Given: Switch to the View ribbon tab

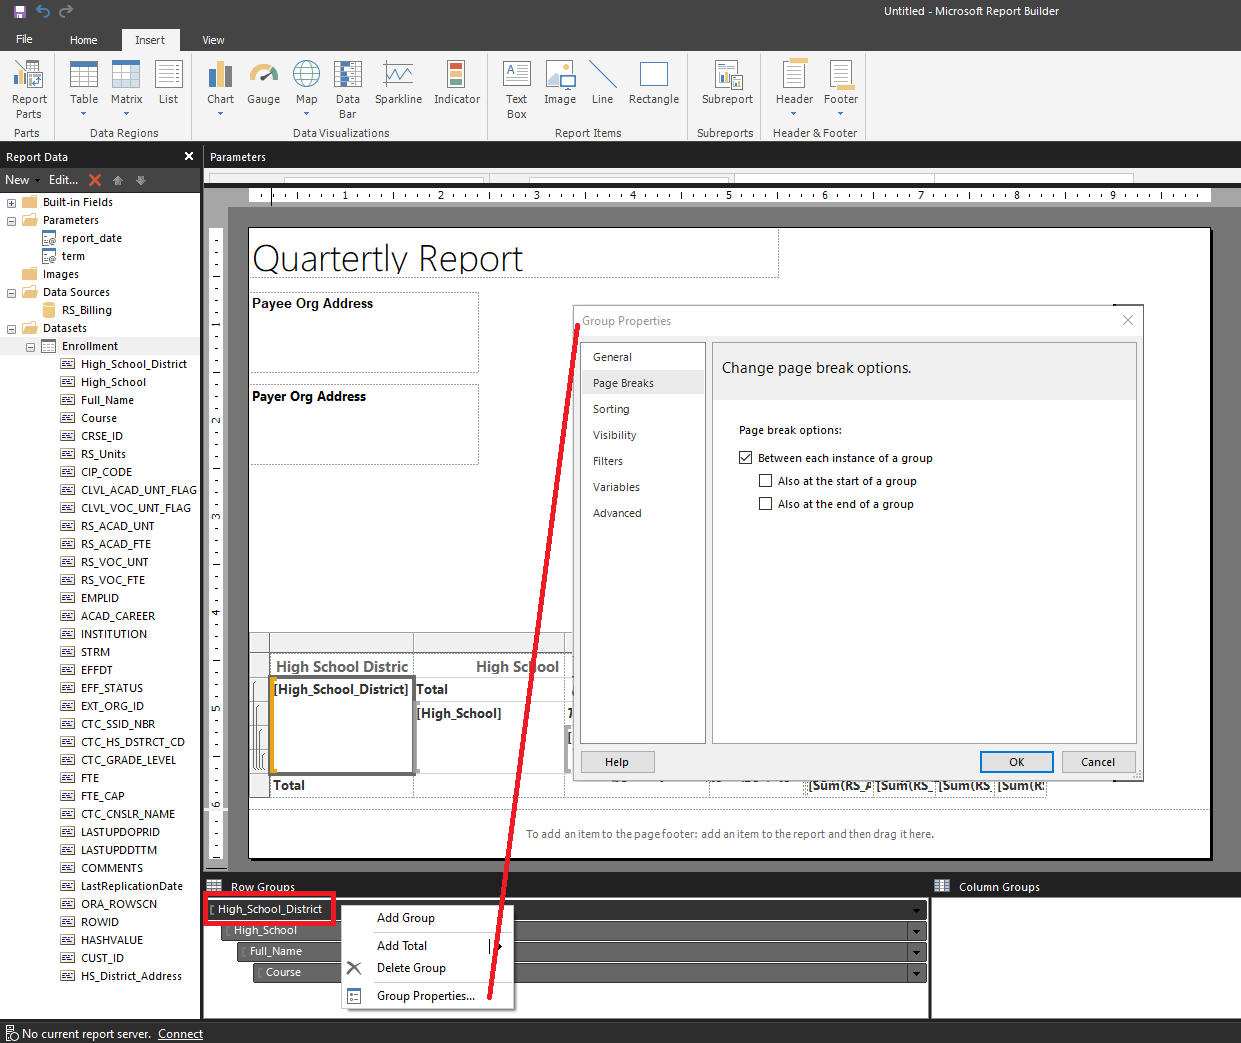Looking at the screenshot, I should click(213, 40).
